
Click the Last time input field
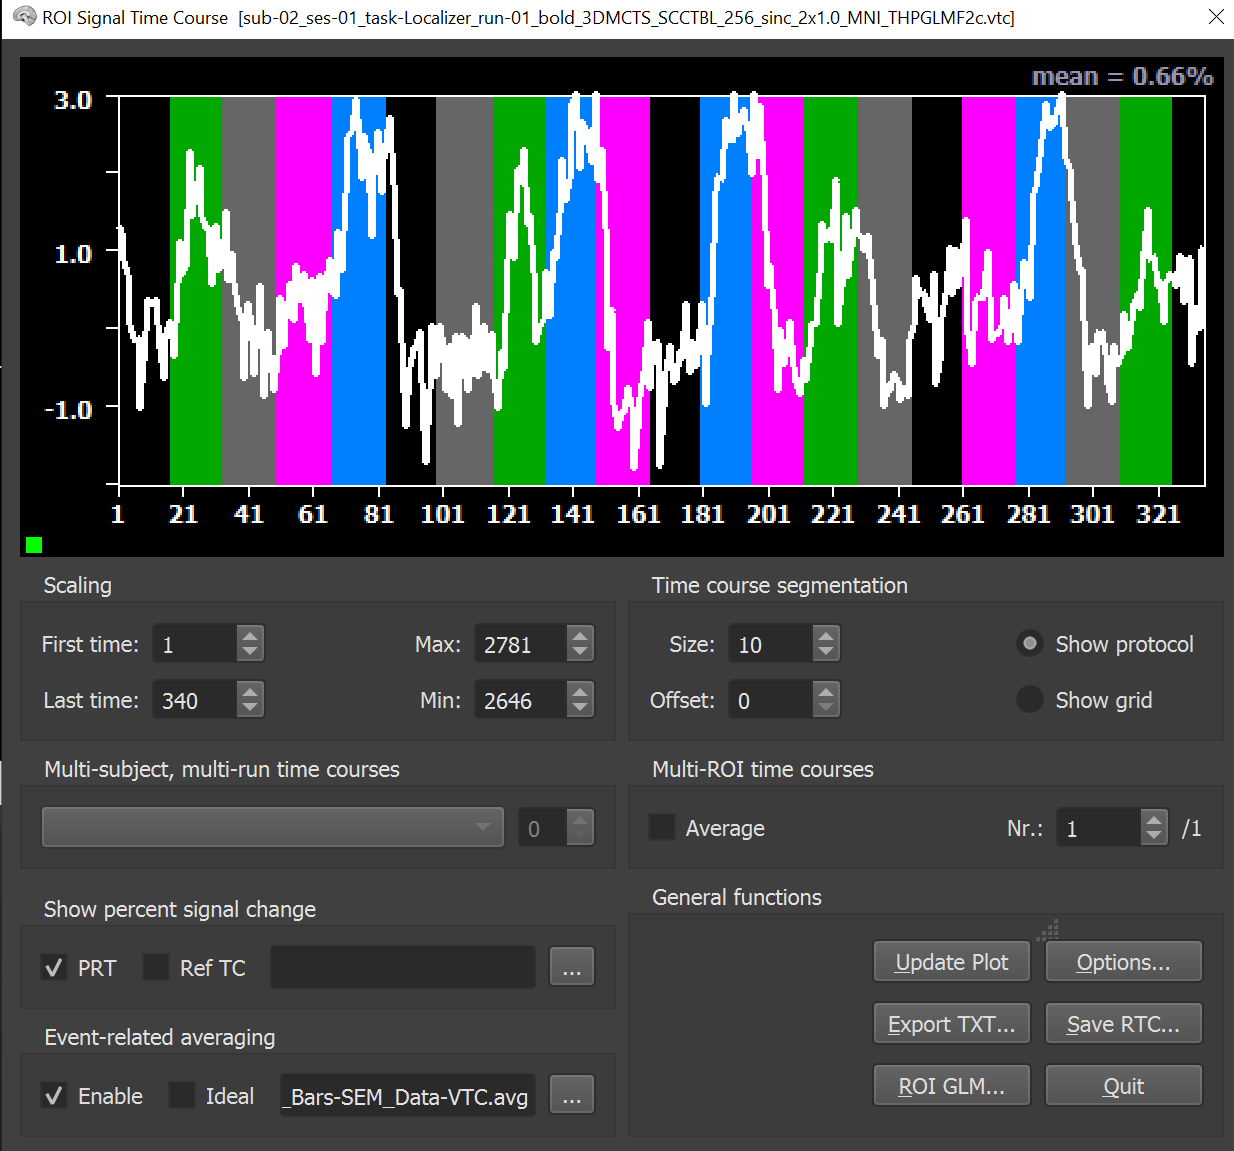pos(195,700)
